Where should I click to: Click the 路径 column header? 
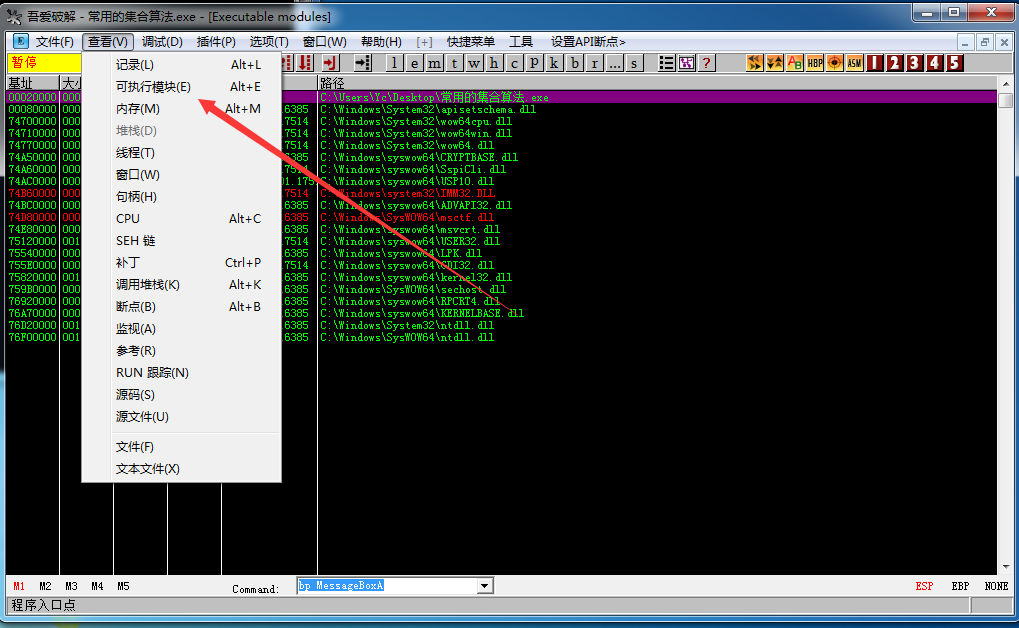coord(332,82)
